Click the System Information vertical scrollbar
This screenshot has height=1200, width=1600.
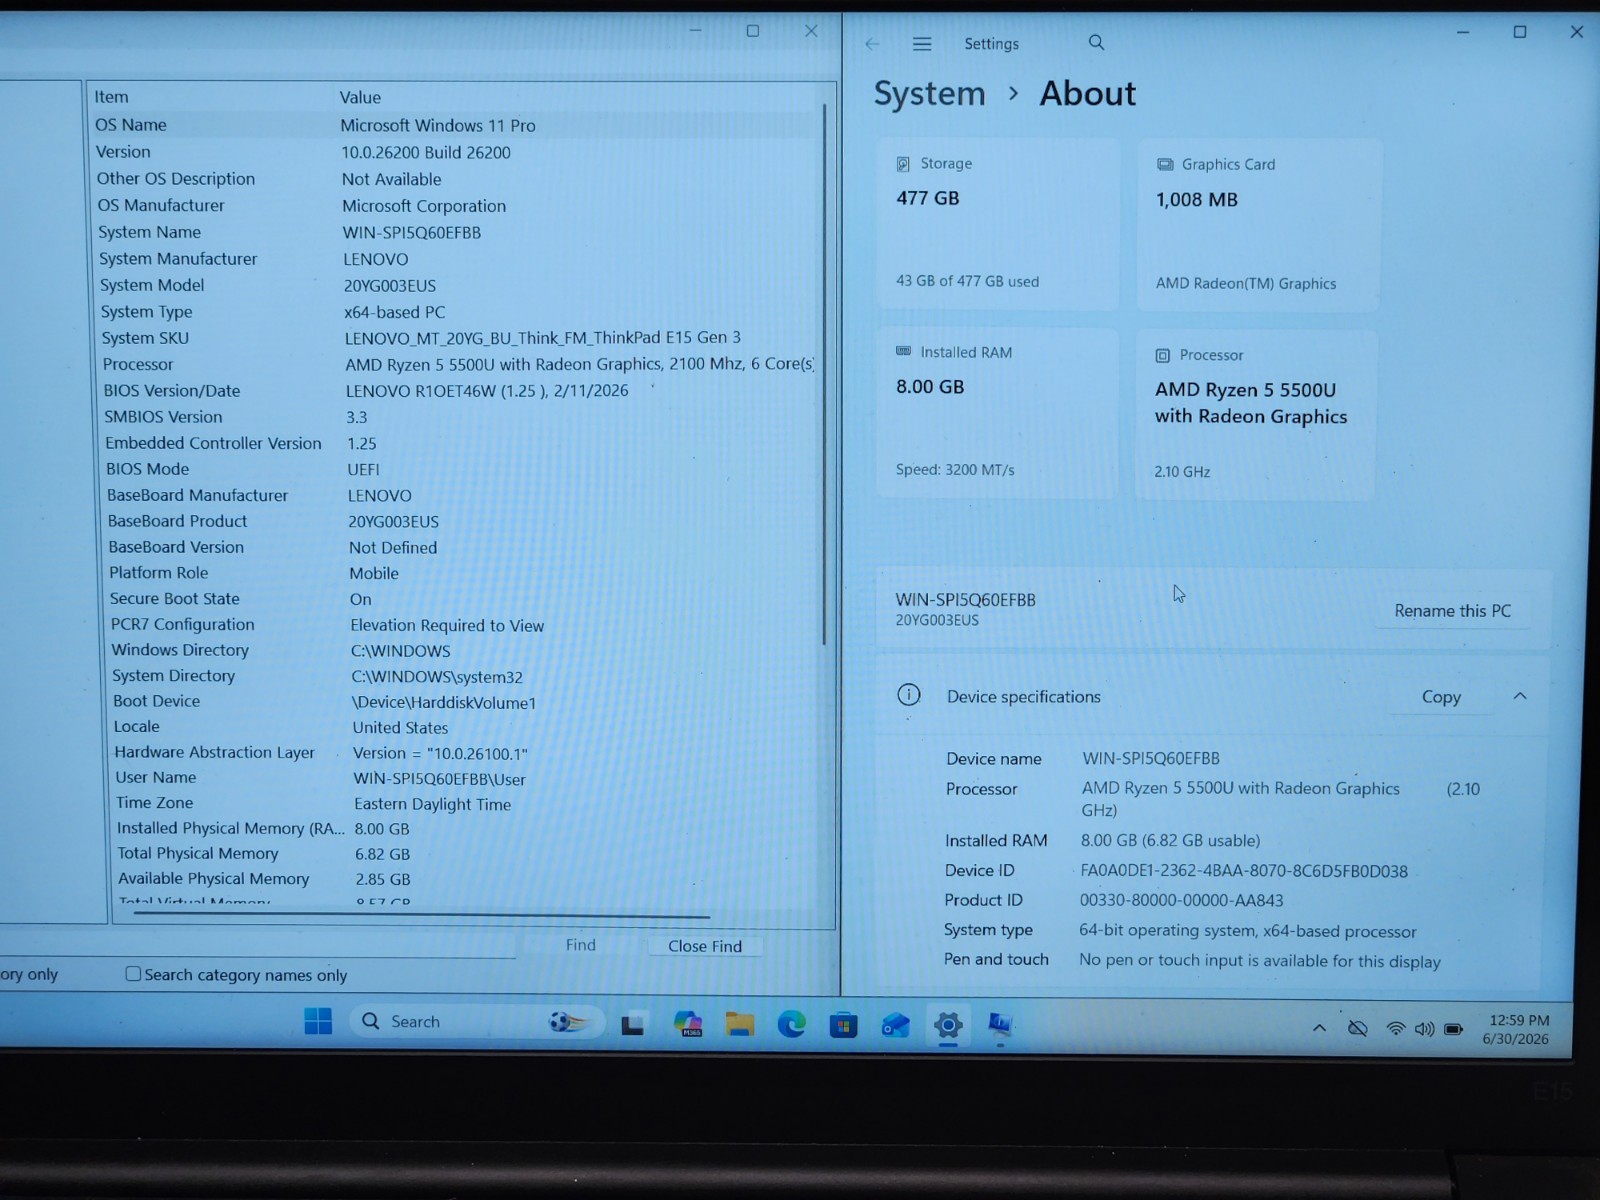tap(824, 376)
